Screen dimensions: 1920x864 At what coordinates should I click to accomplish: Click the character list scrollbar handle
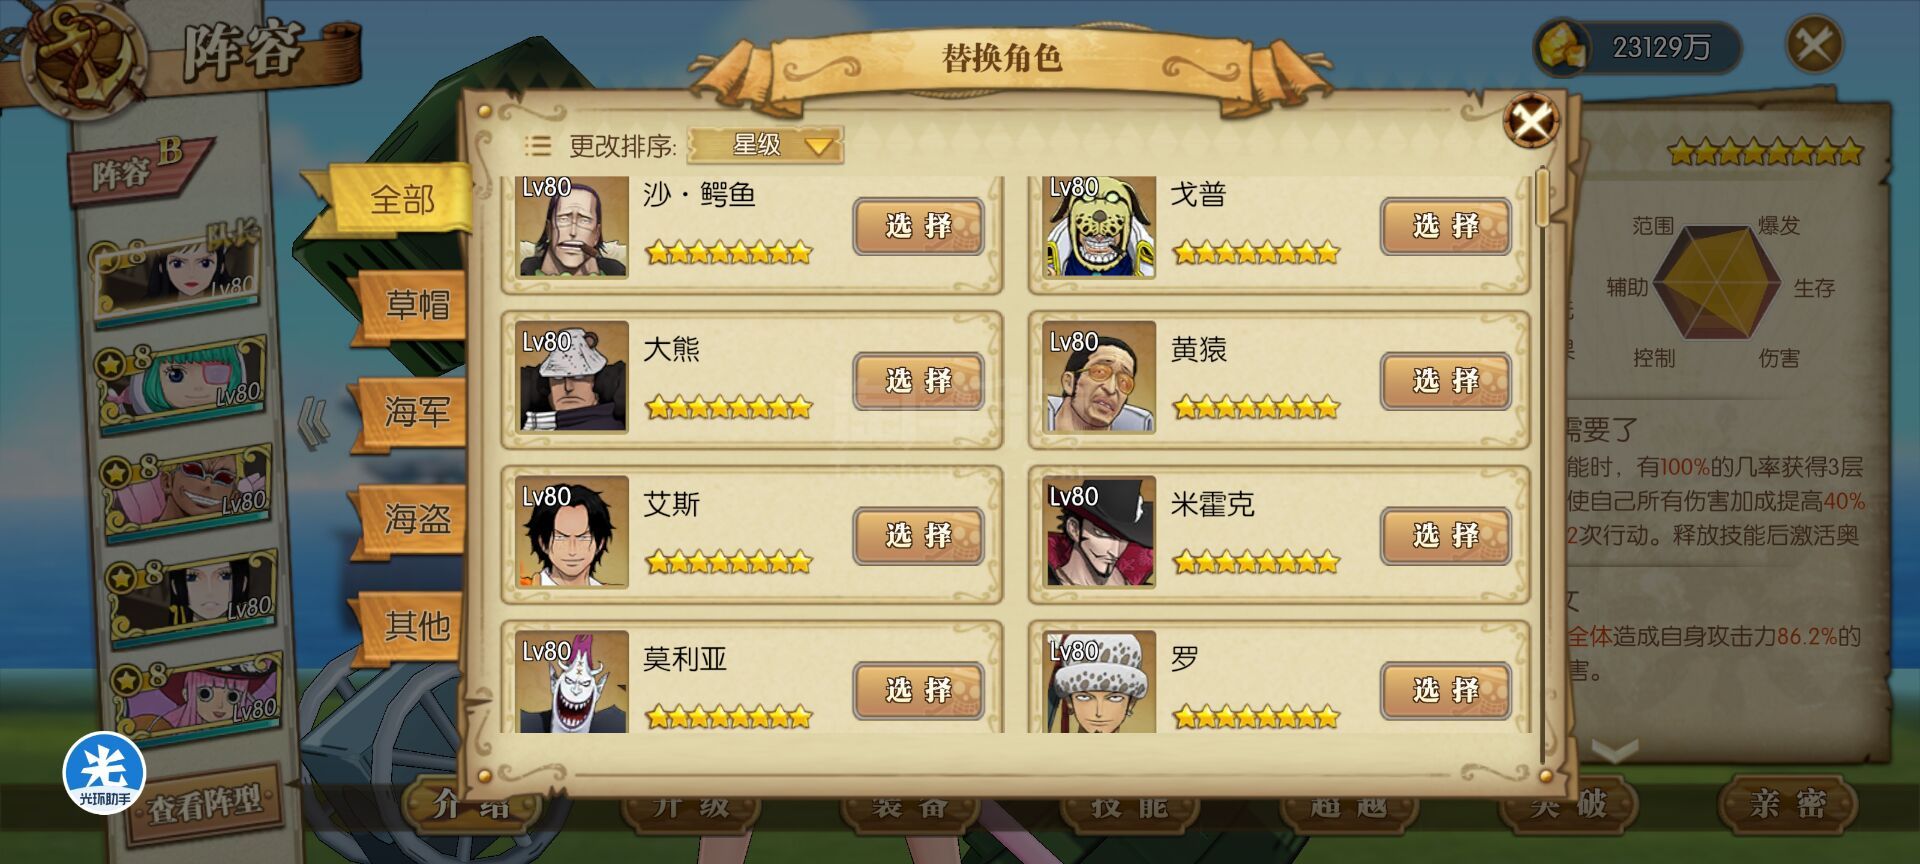click(x=1543, y=196)
